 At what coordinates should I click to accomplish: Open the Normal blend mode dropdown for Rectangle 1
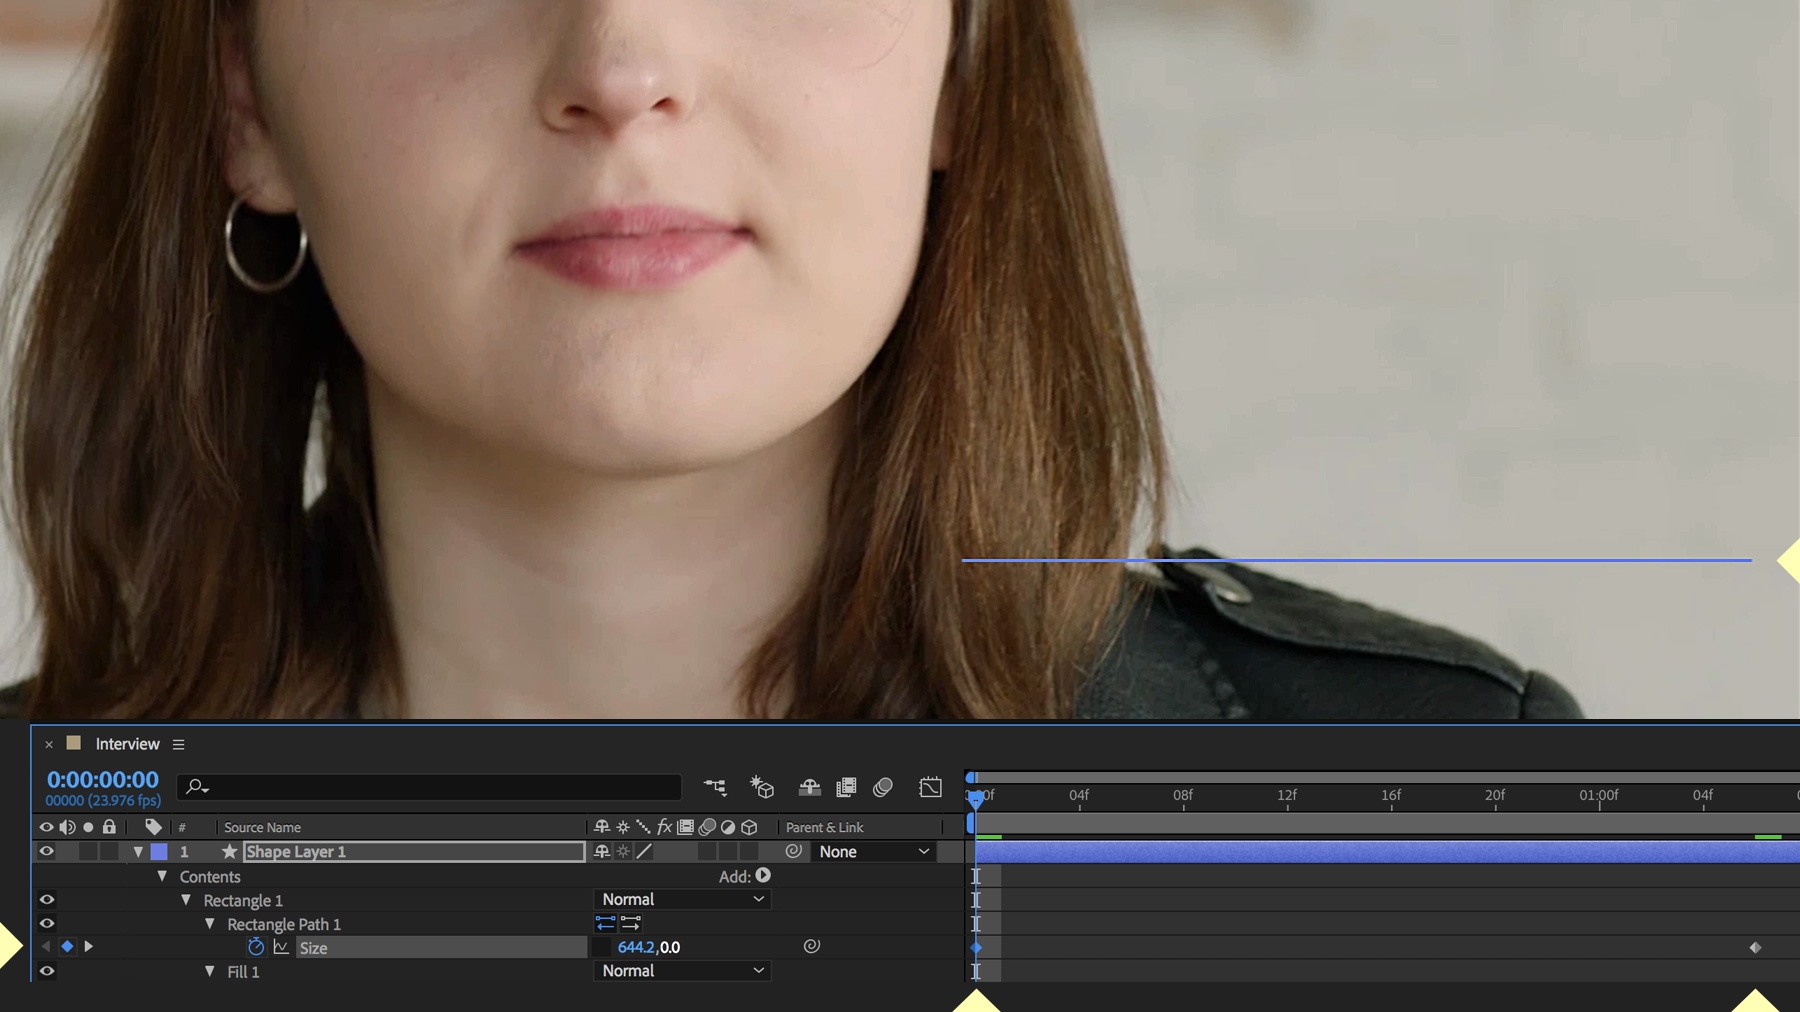(x=683, y=899)
